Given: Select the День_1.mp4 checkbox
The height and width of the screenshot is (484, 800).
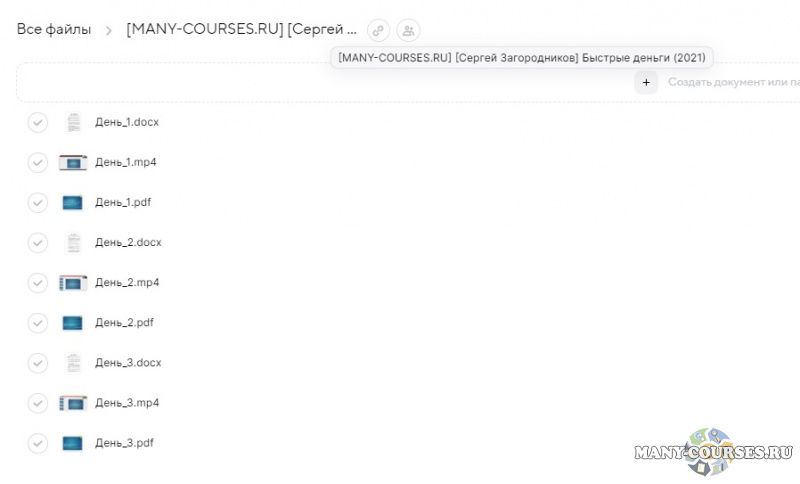Looking at the screenshot, I should pos(38,162).
